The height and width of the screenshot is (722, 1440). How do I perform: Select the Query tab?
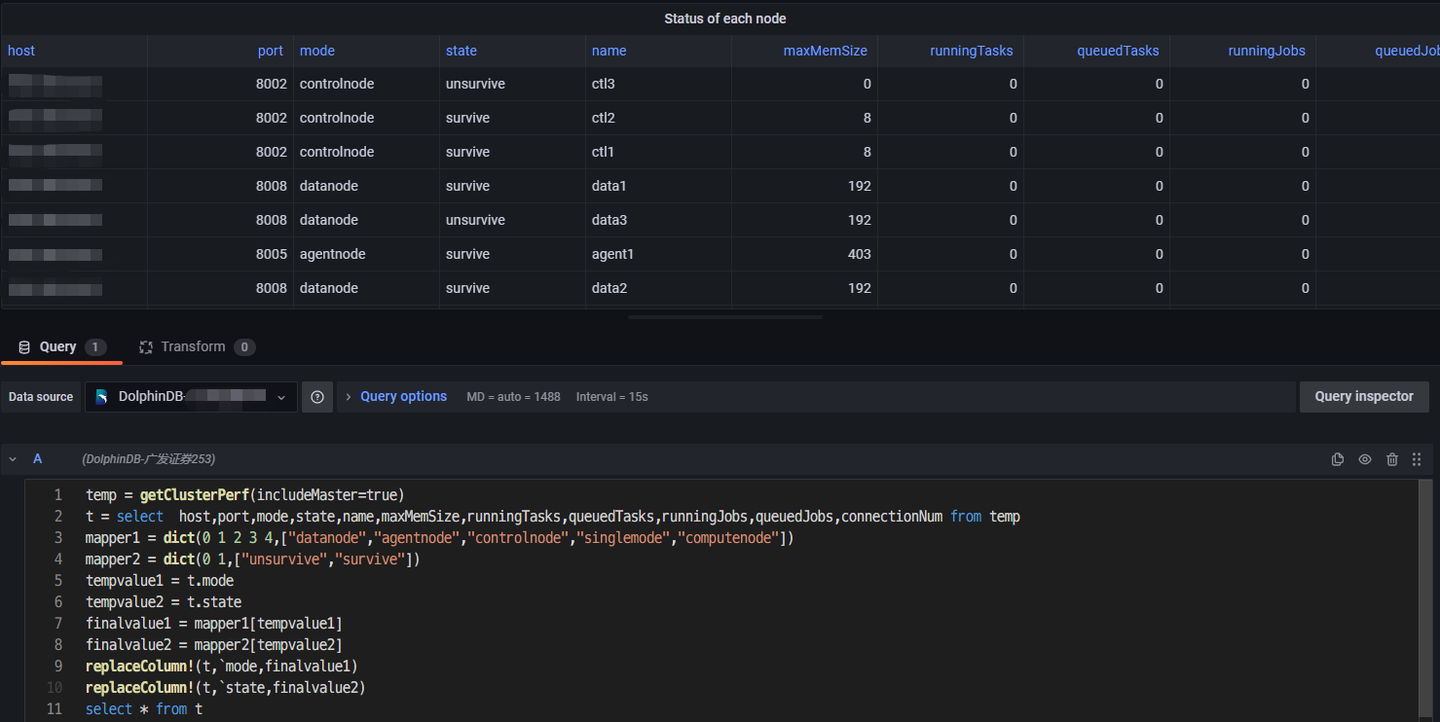(x=58, y=347)
